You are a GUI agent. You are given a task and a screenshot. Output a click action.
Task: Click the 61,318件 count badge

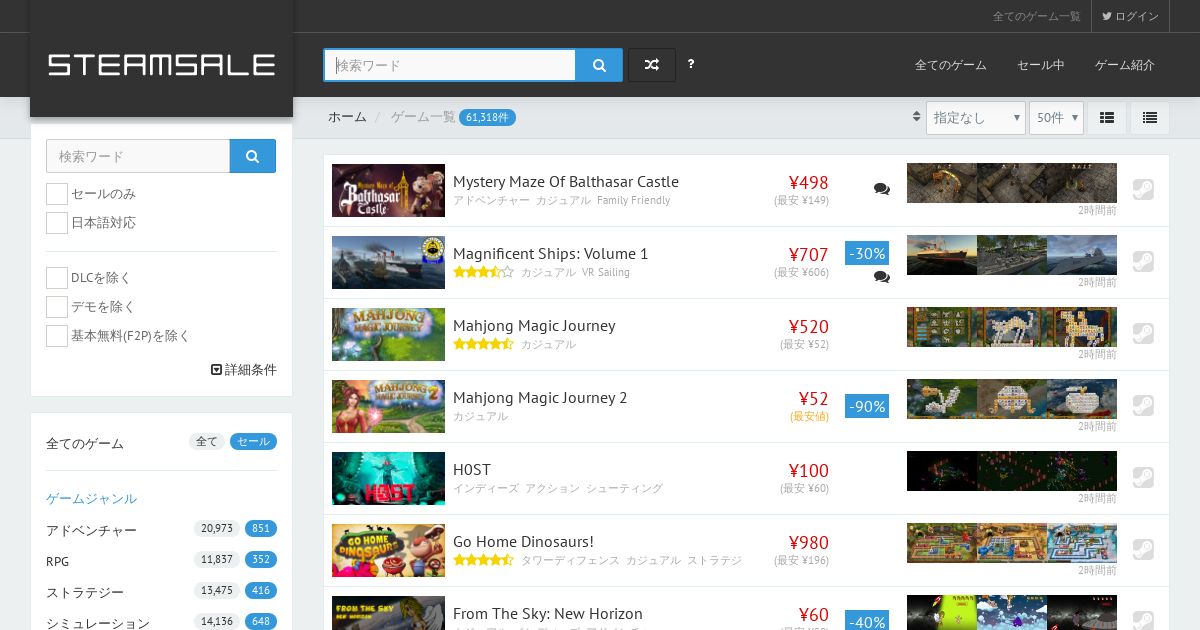coord(487,117)
